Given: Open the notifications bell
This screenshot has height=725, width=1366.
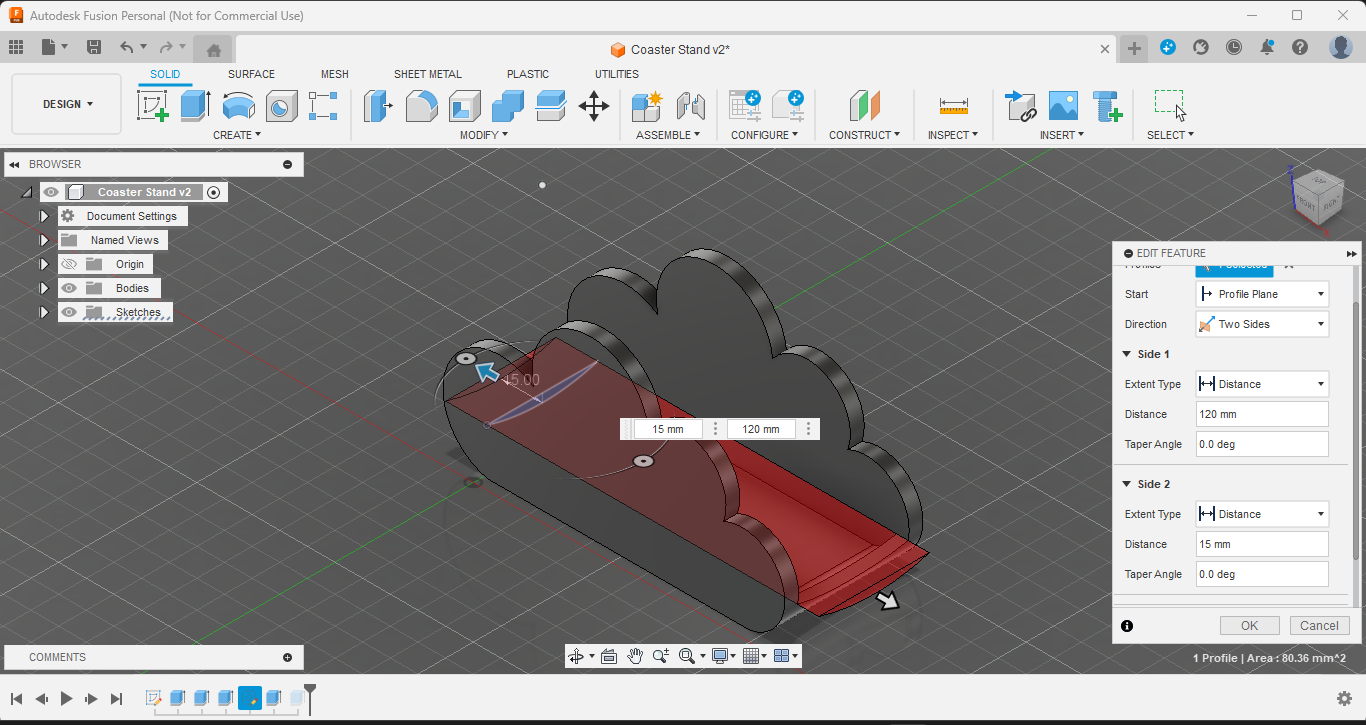Looking at the screenshot, I should pos(1267,47).
